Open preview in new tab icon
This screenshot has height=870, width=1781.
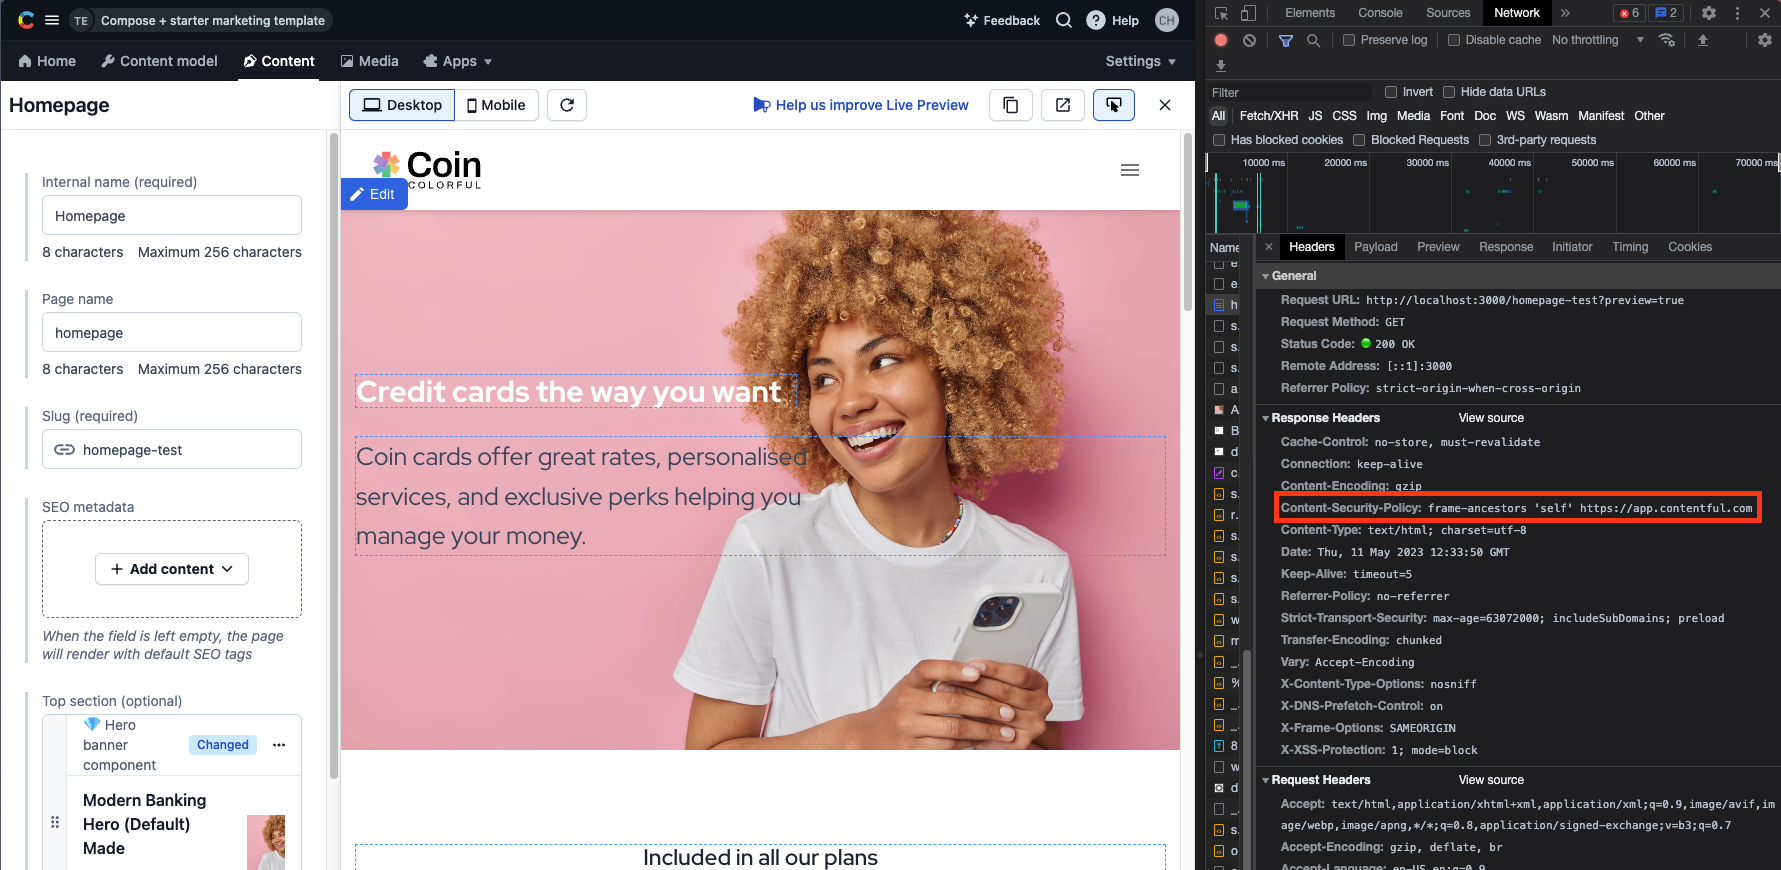1063,105
